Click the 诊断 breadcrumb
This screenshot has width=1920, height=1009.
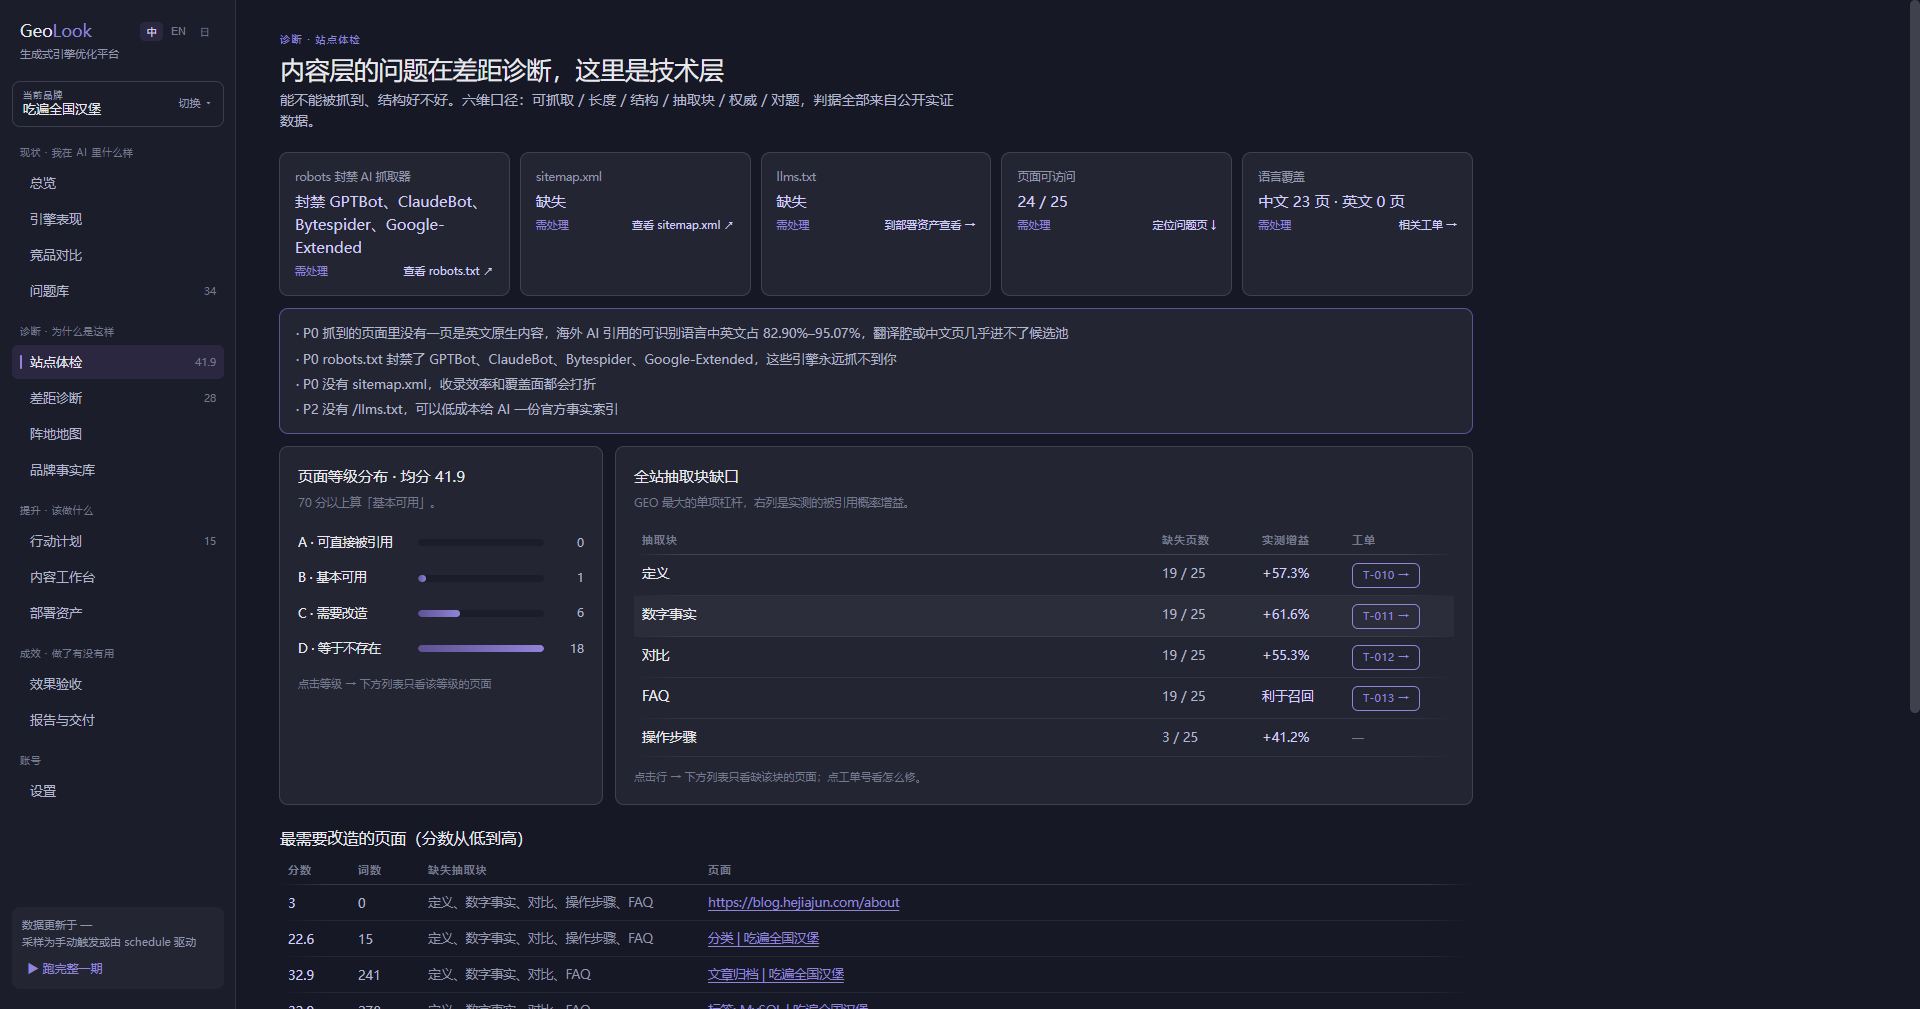pyautogui.click(x=290, y=40)
